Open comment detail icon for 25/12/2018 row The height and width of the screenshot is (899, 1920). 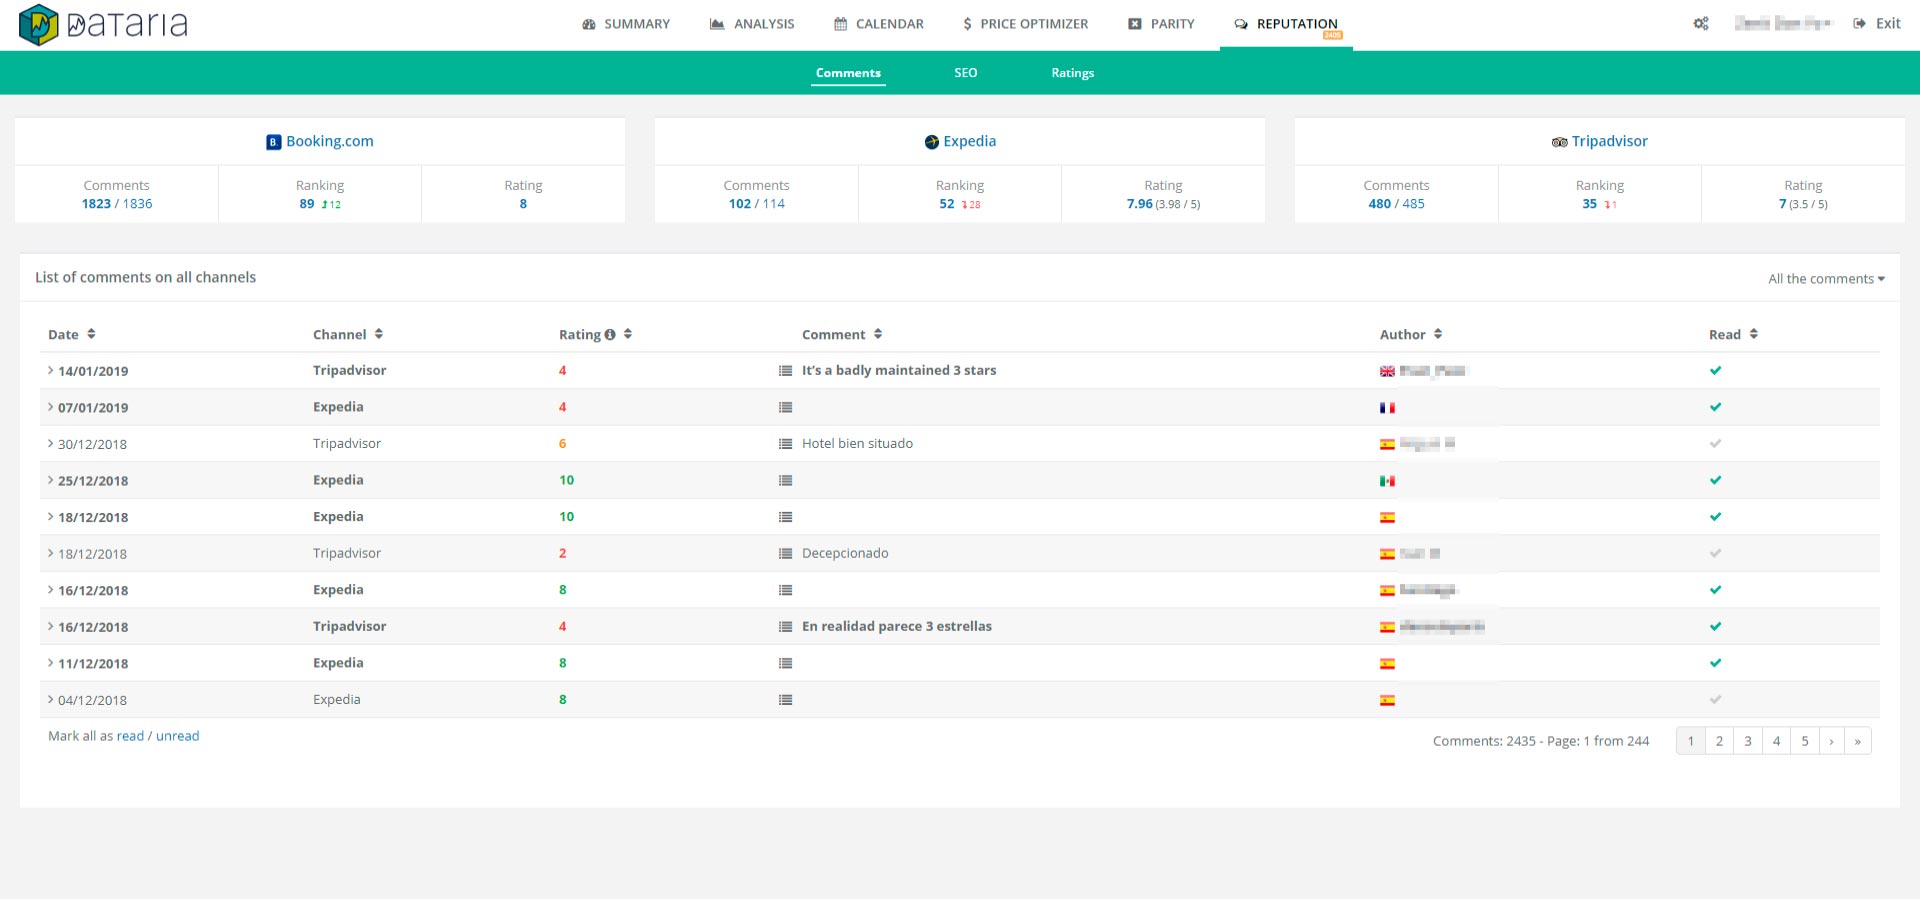pos(786,481)
